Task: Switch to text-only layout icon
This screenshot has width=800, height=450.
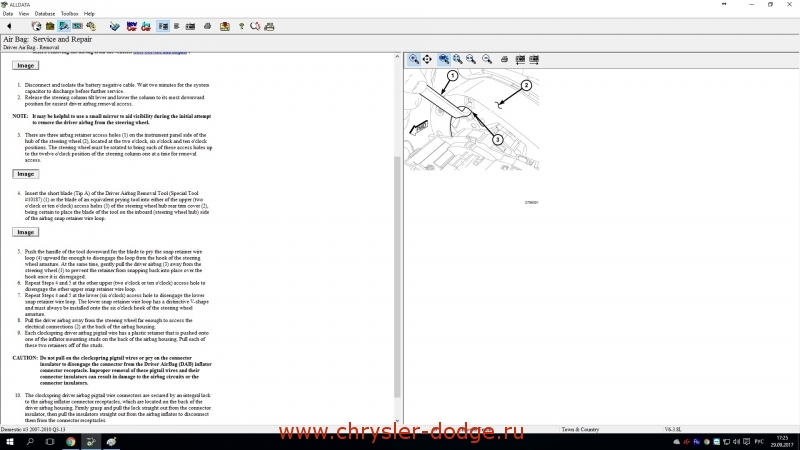Action: pos(177,26)
